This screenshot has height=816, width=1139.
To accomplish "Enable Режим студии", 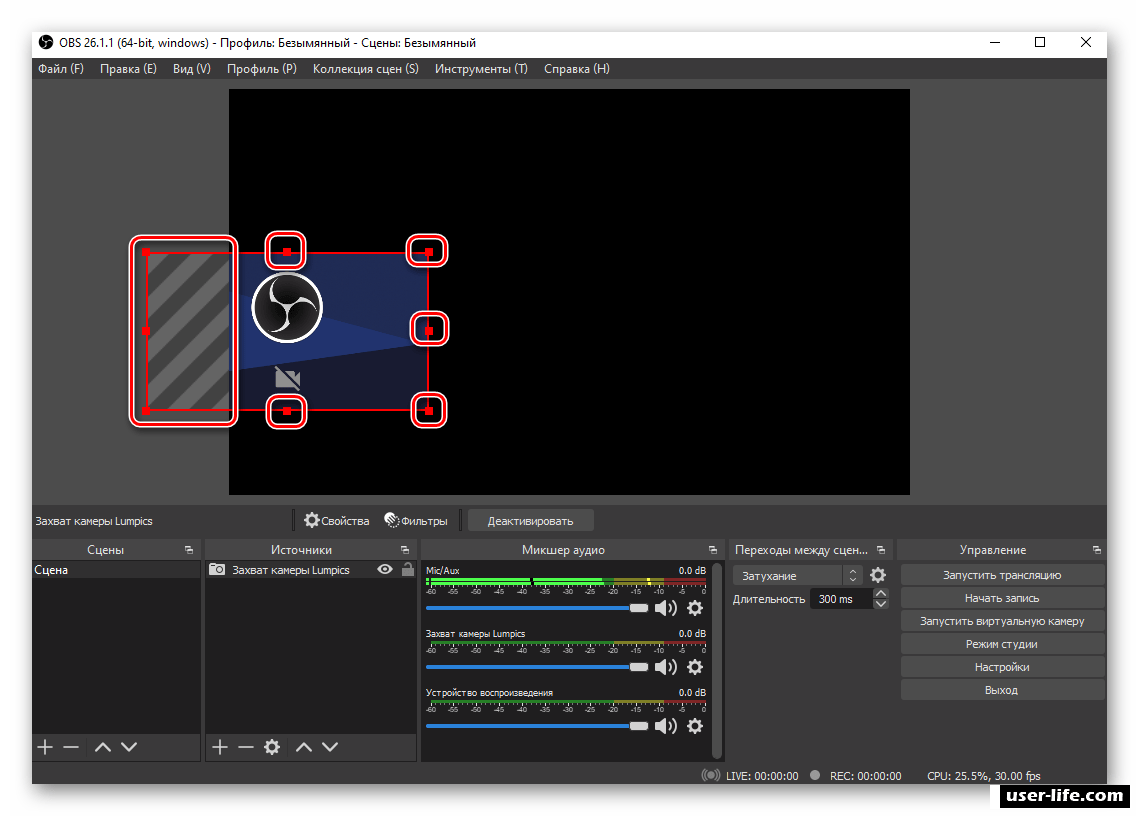I will (1002, 644).
